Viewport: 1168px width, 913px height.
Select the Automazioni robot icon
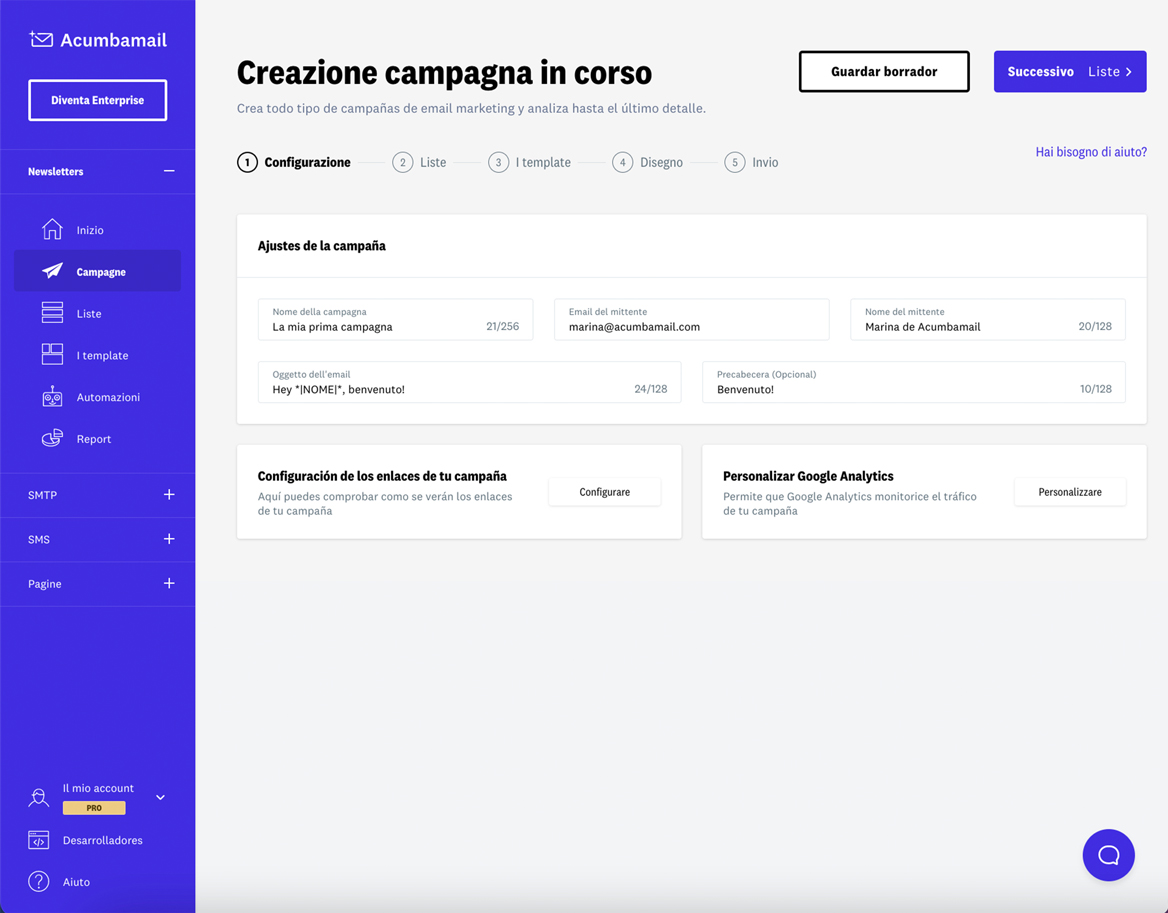[51, 396]
